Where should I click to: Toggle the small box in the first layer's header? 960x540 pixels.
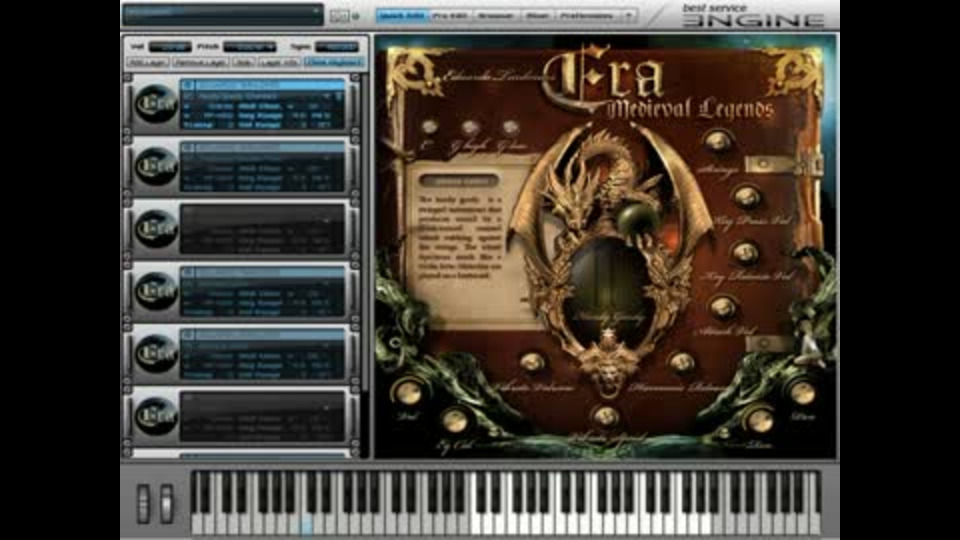pos(188,85)
